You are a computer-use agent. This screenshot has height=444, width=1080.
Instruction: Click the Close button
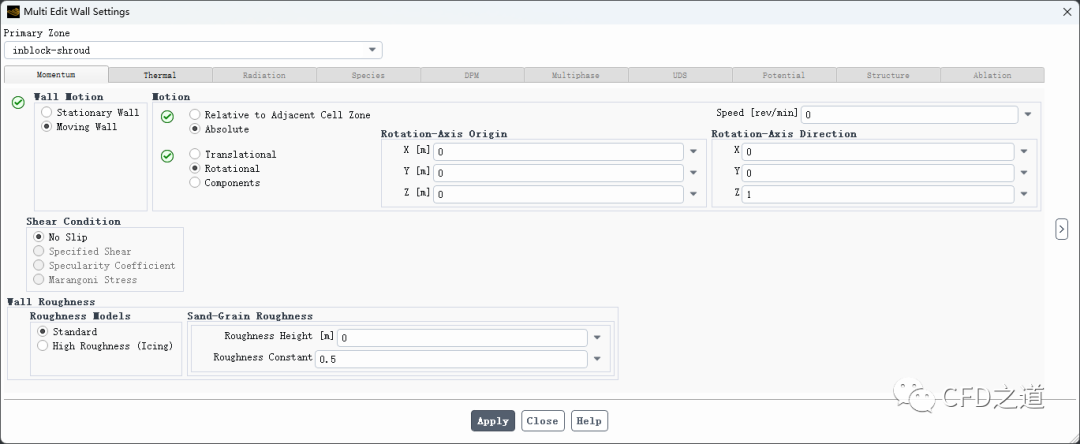coord(543,421)
